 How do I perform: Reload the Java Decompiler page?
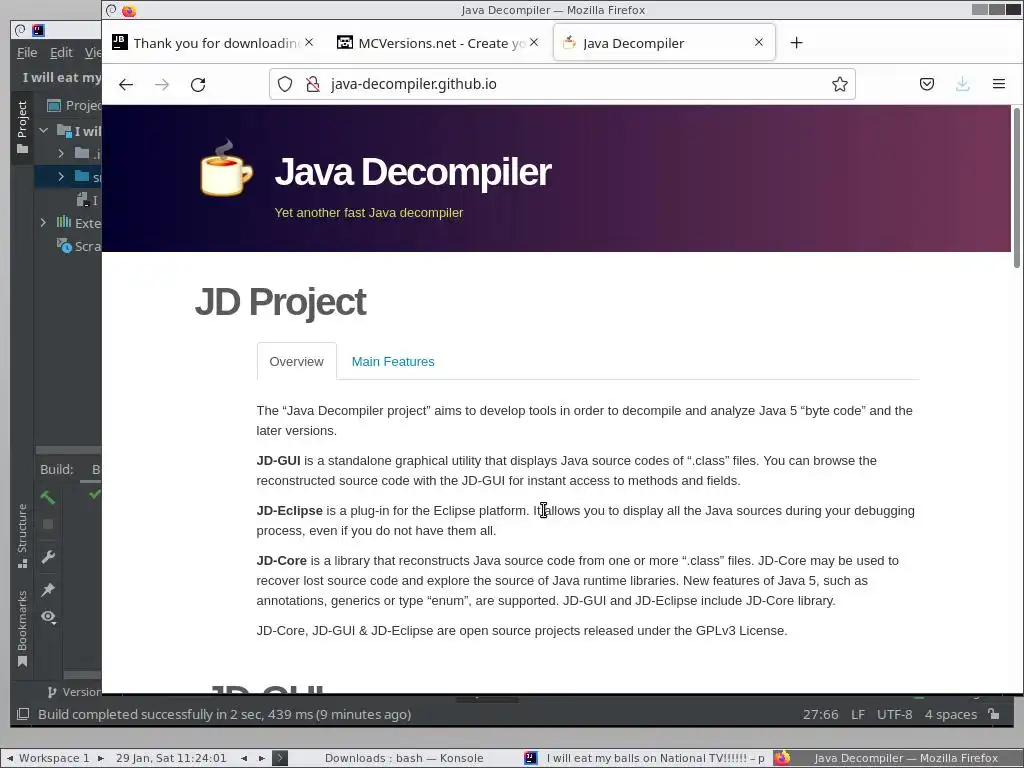click(198, 84)
